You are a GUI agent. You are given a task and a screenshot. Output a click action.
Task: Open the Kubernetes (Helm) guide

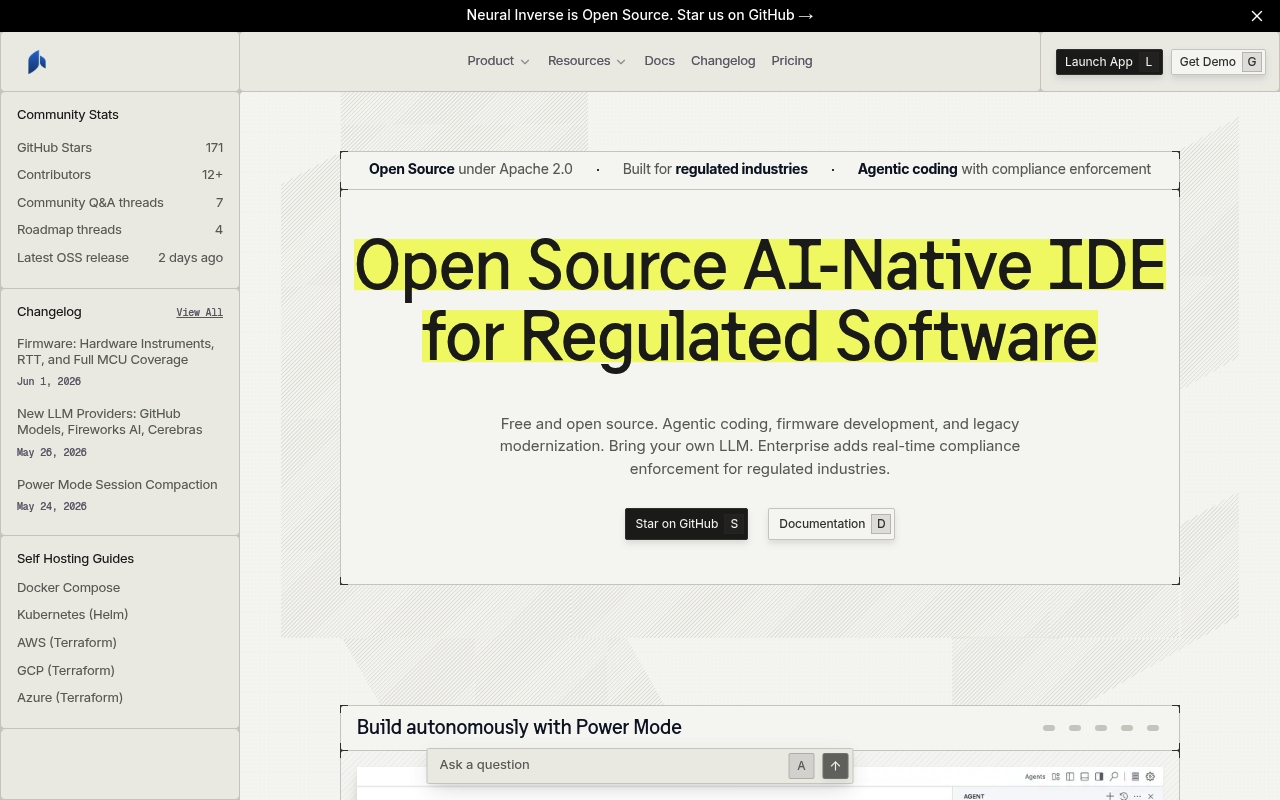tap(72, 614)
